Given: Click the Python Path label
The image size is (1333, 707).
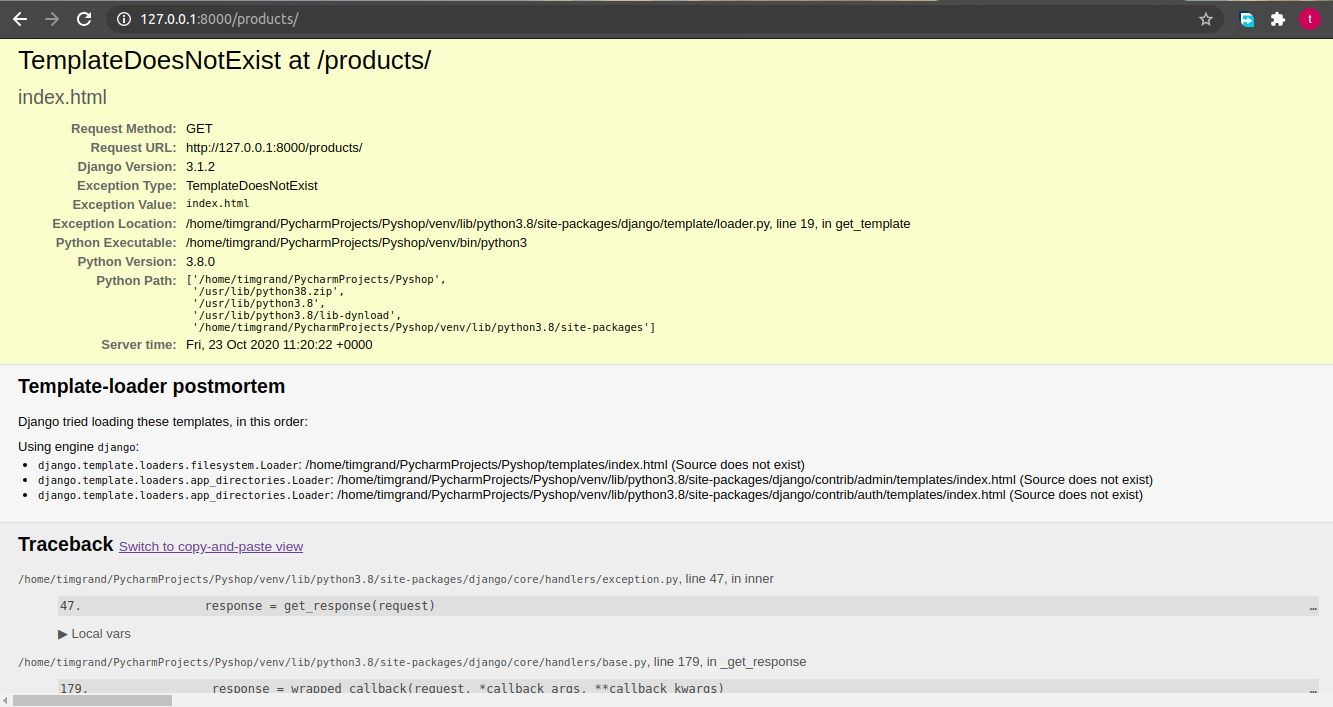Looking at the screenshot, I should point(136,281).
